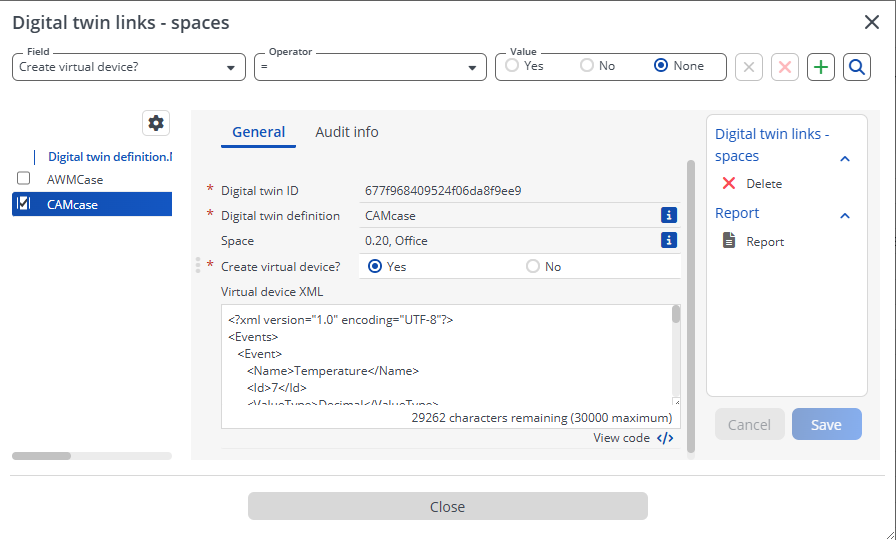Click the list horizontal scrollbar thumb
Viewport: 896px width, 540px height.
pyautogui.click(x=41, y=456)
